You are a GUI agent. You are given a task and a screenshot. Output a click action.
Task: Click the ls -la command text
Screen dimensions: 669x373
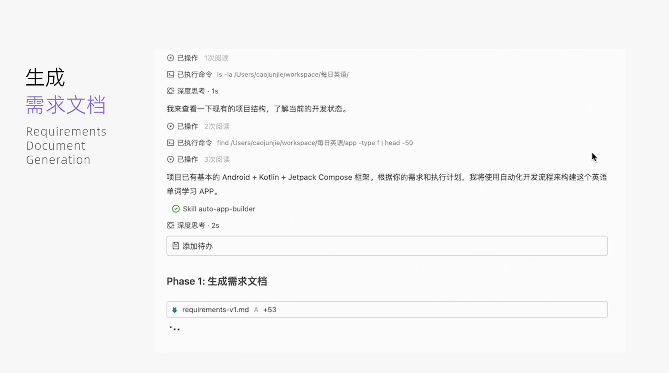pyautogui.click(x=282, y=74)
